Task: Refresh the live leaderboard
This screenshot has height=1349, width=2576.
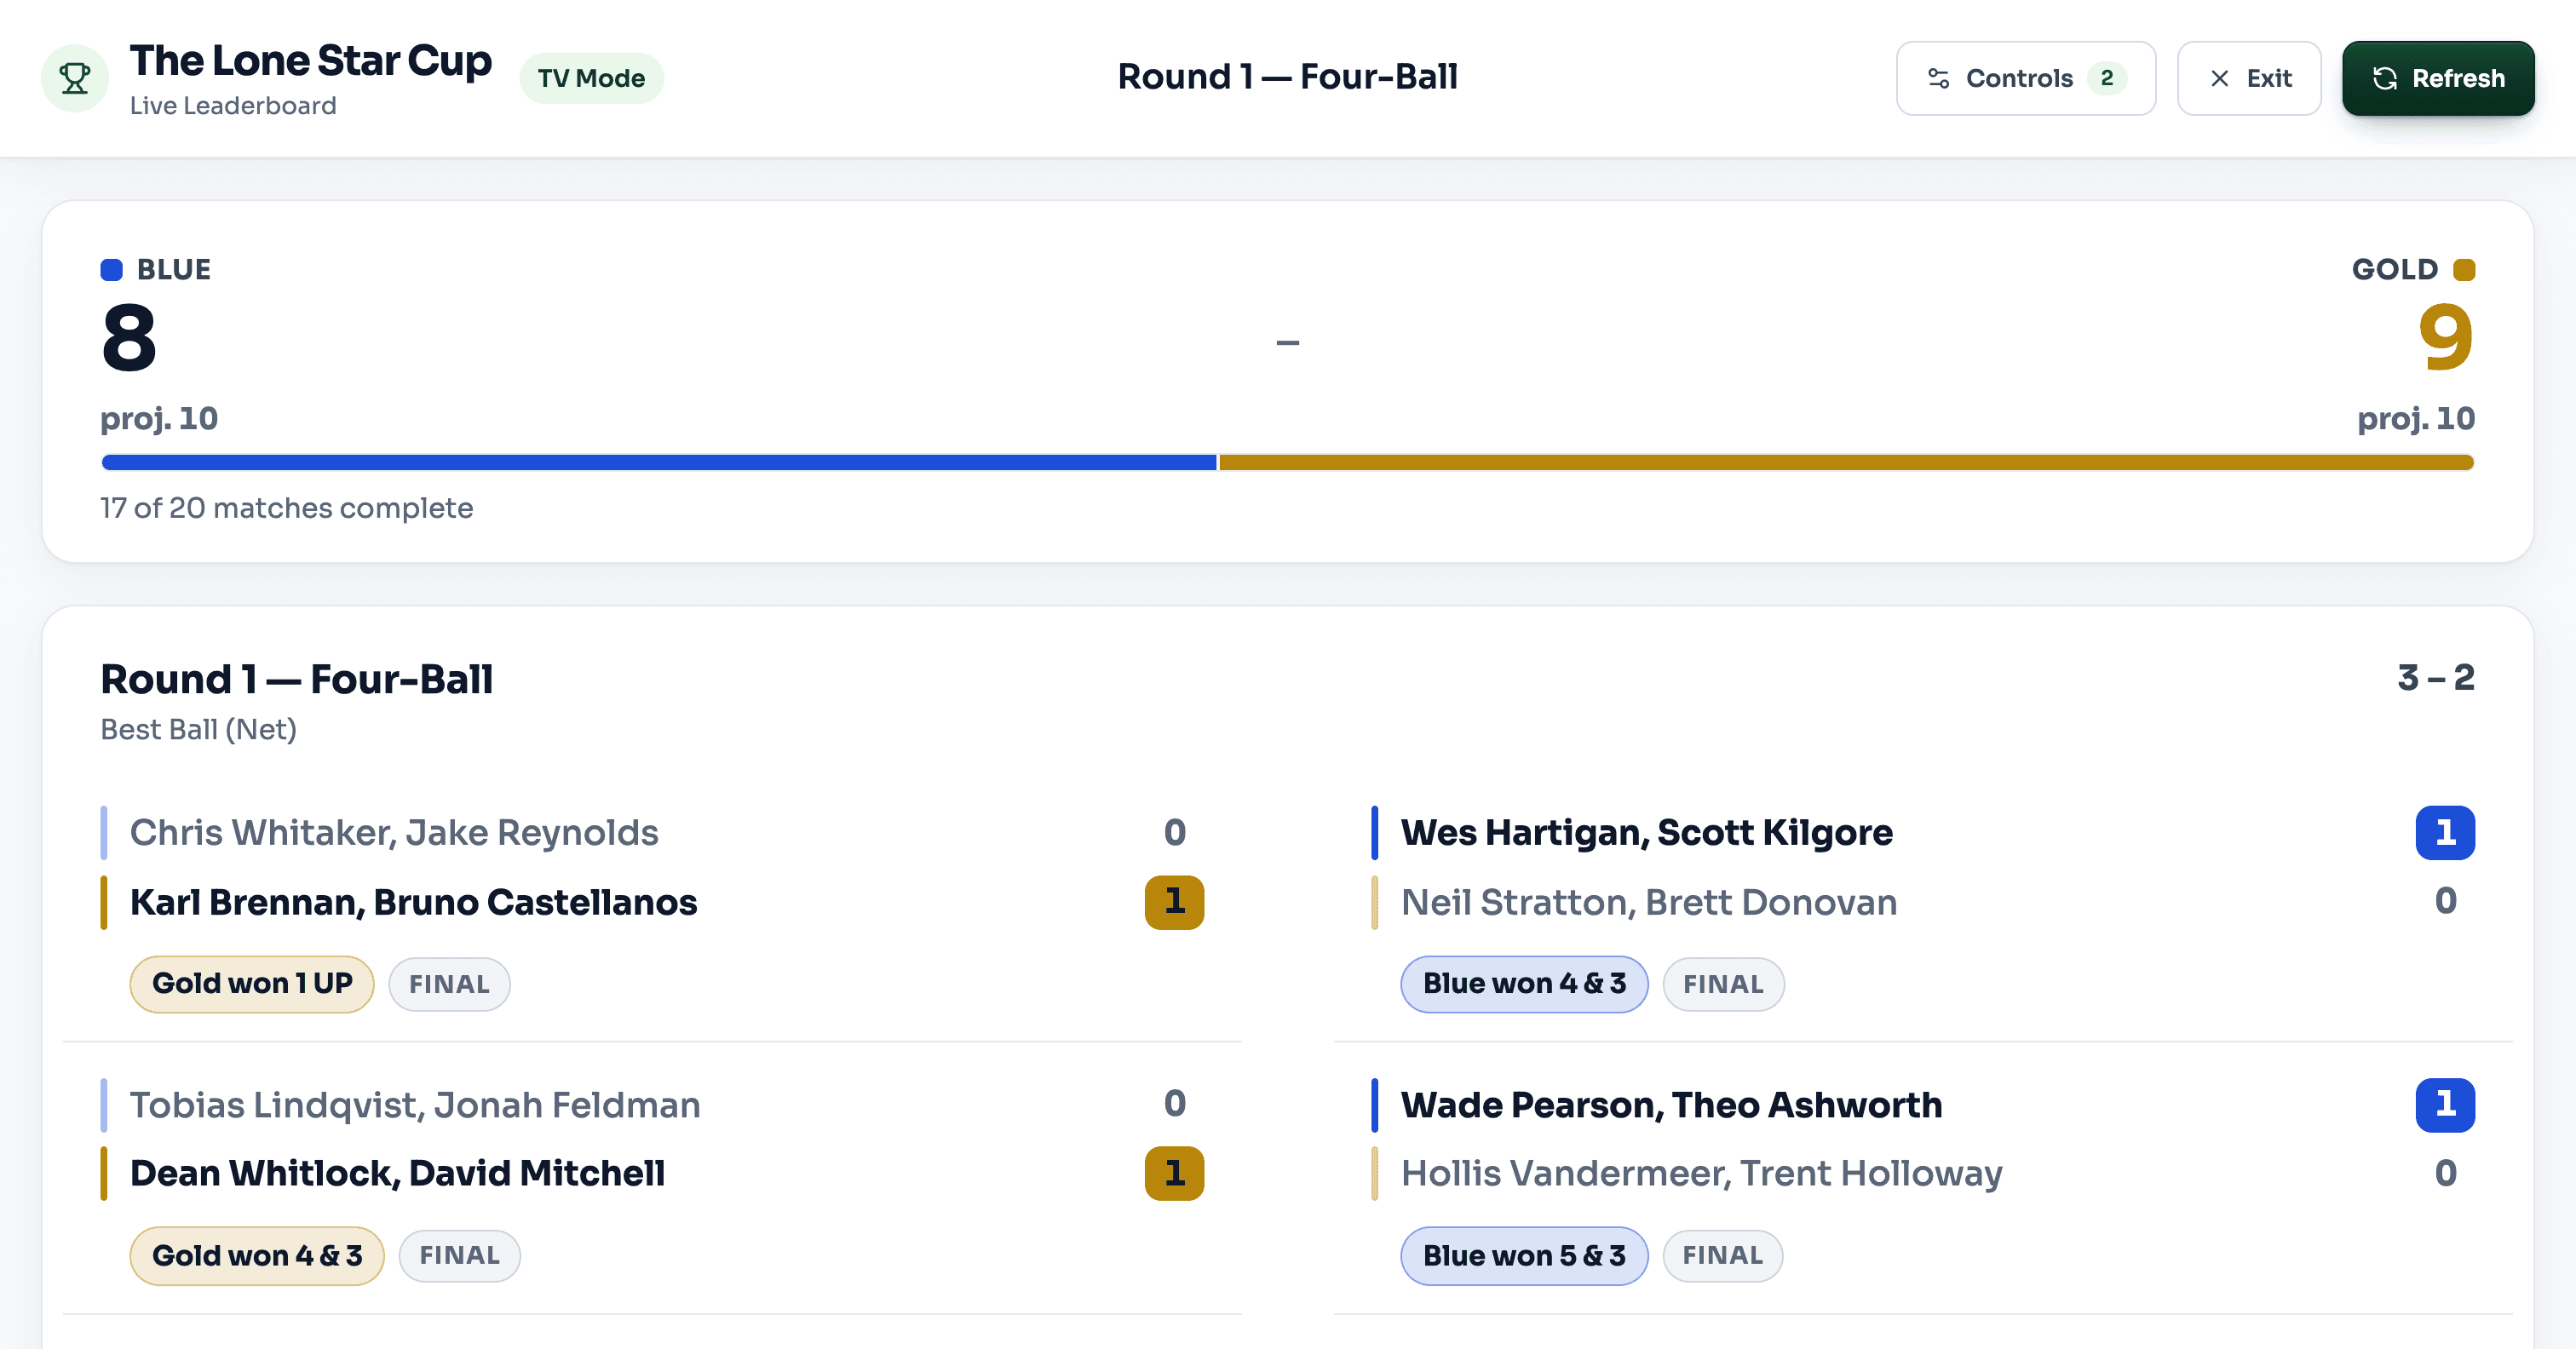Action: (2438, 78)
